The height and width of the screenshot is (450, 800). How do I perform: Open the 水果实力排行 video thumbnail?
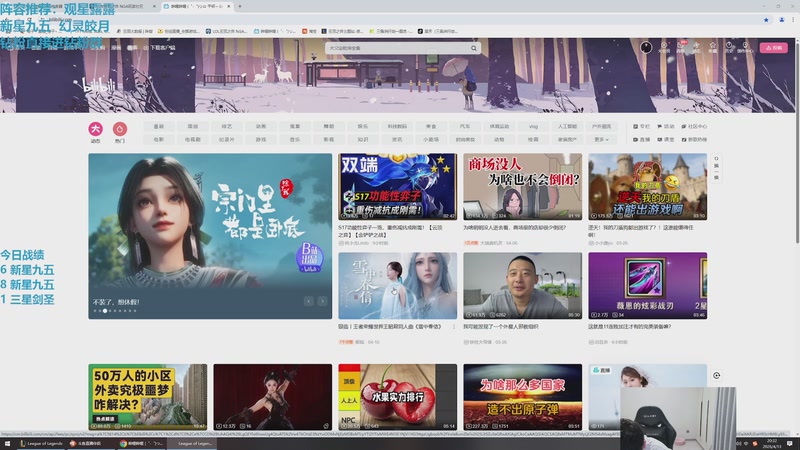point(397,397)
